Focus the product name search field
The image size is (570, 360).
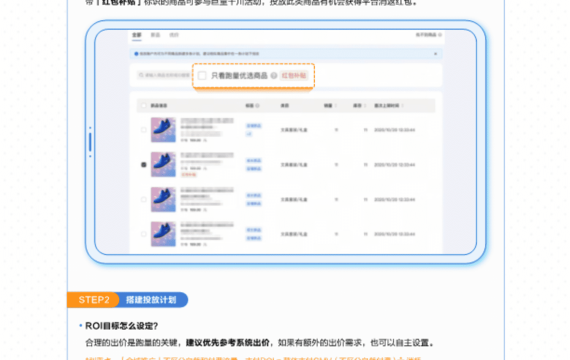(164, 75)
